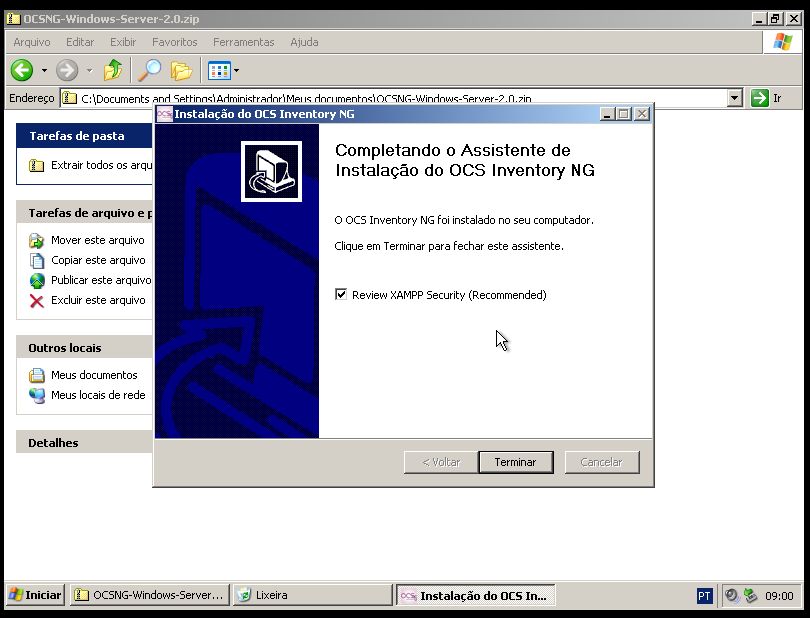Collapse the Outros locais panel
Image resolution: width=810 pixels, height=618 pixels.
tap(85, 348)
